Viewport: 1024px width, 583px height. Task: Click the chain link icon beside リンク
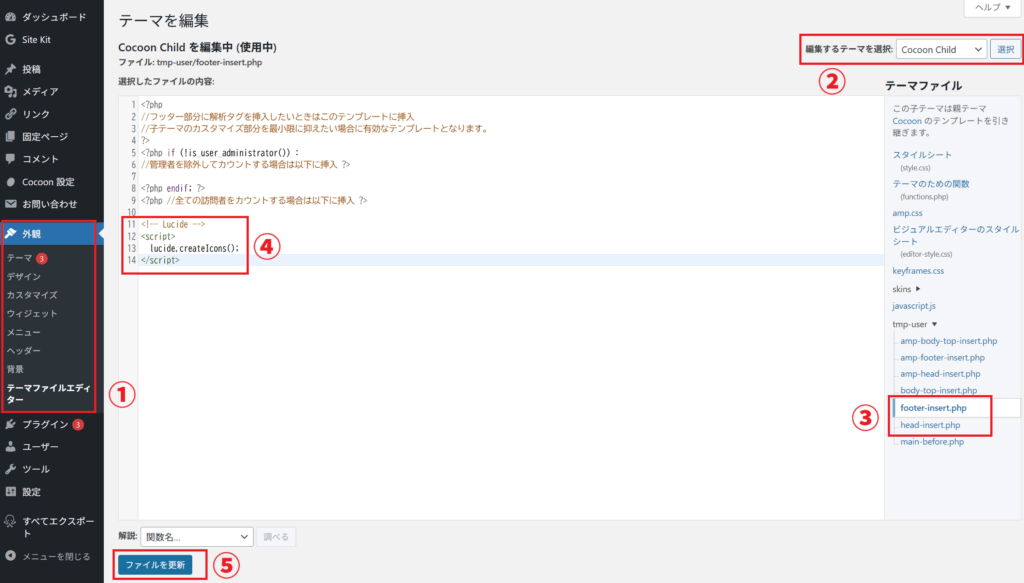(10, 114)
